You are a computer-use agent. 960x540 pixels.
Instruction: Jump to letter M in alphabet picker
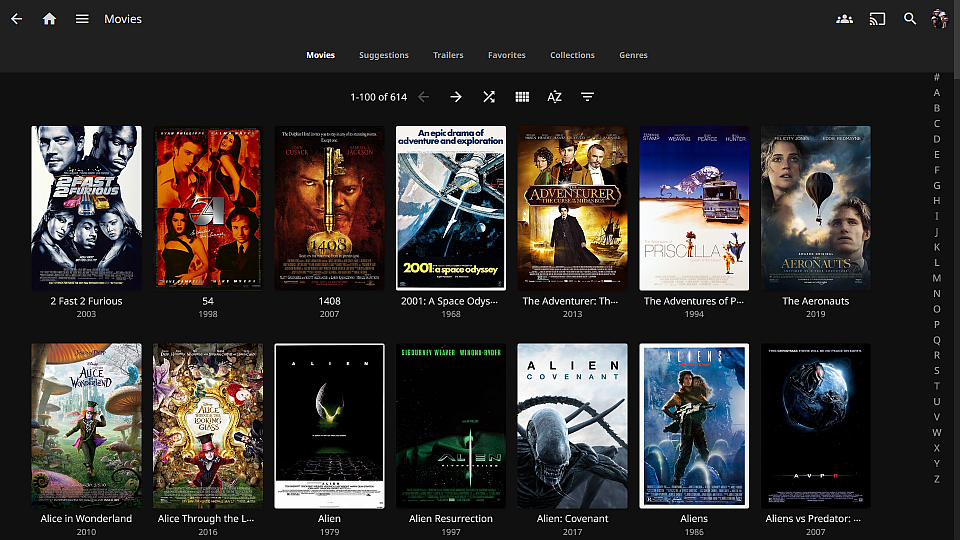[x=937, y=278]
